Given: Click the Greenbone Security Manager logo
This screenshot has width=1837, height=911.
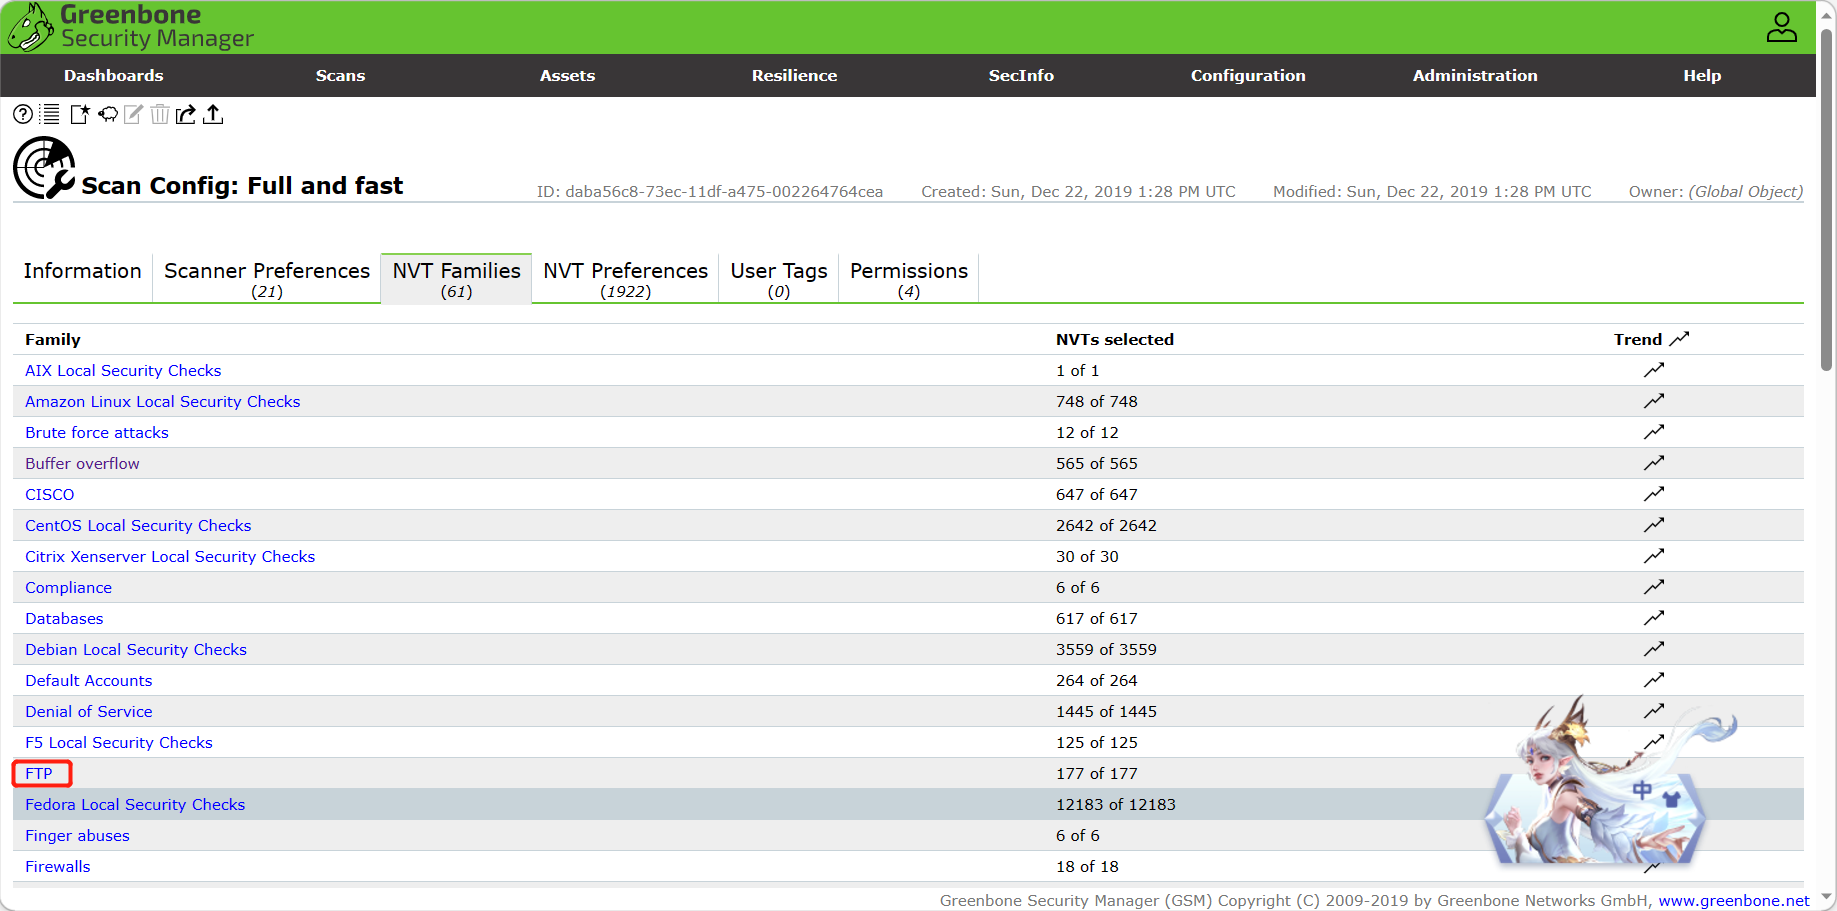Looking at the screenshot, I should point(131,27).
